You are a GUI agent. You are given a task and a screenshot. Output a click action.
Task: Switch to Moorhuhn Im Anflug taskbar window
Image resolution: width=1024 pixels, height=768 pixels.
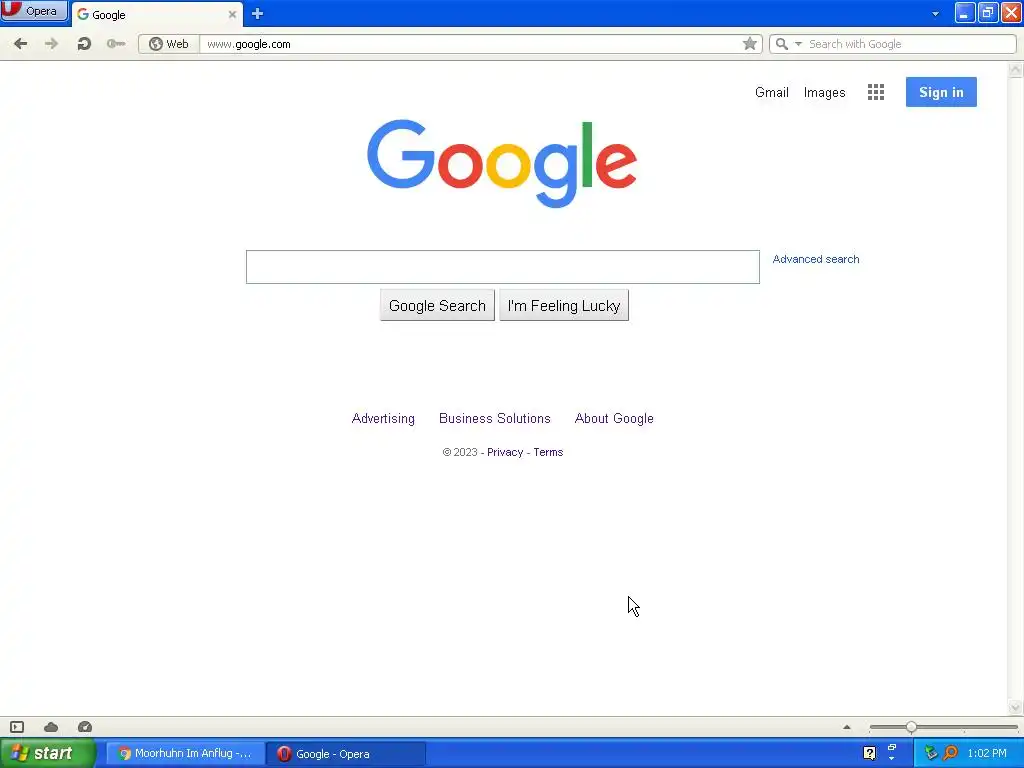(185, 754)
